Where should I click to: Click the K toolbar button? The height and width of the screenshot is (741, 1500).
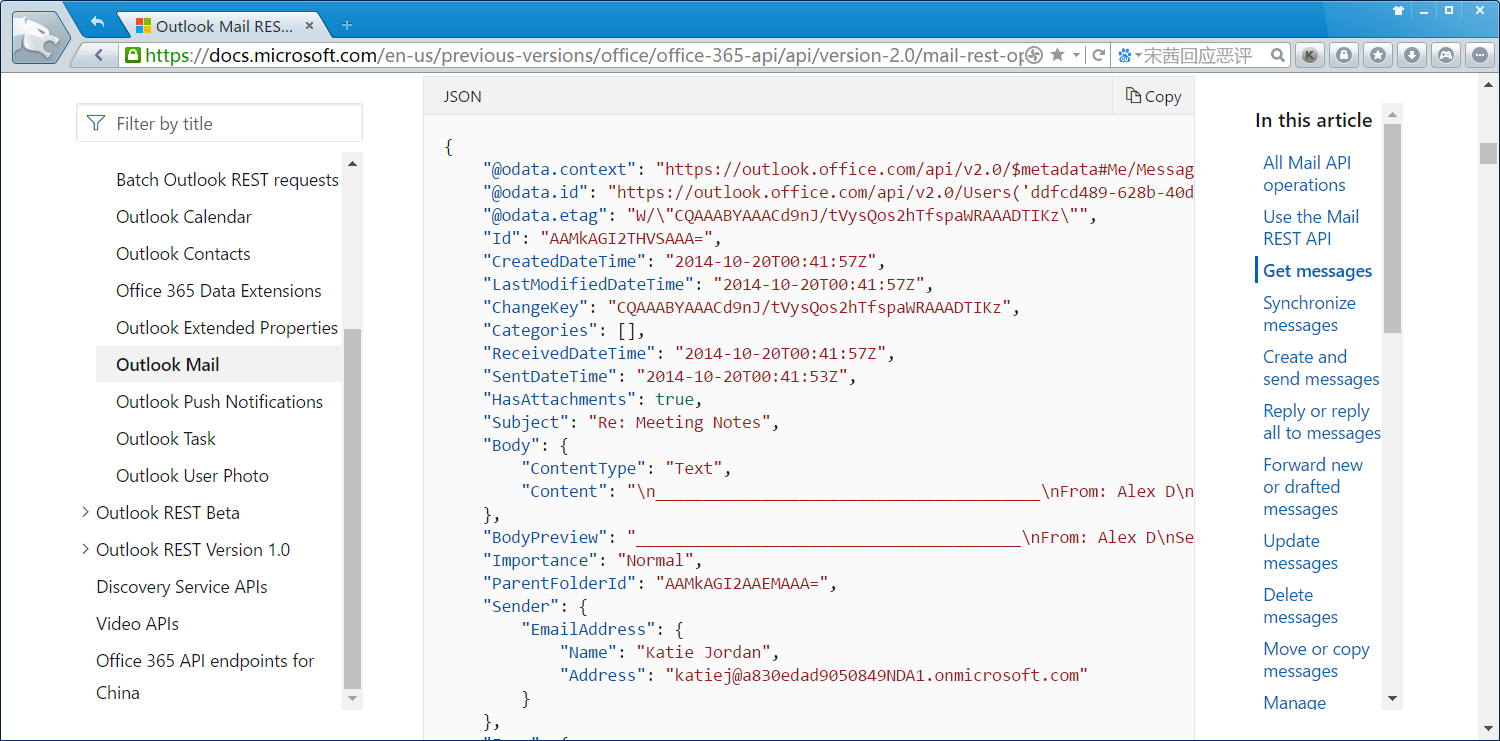(1310, 56)
